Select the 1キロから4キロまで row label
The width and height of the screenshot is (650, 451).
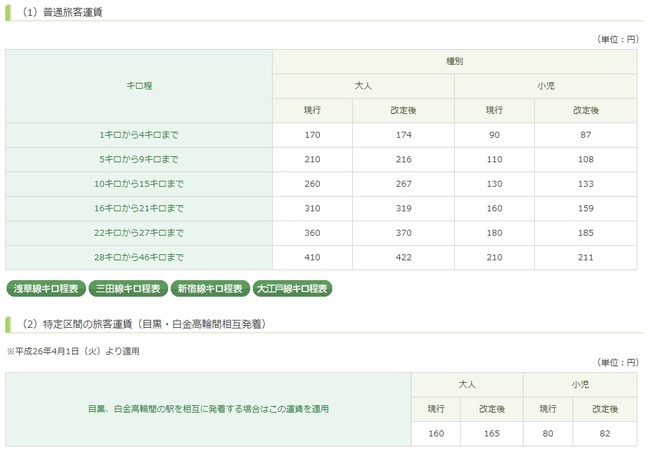point(139,135)
